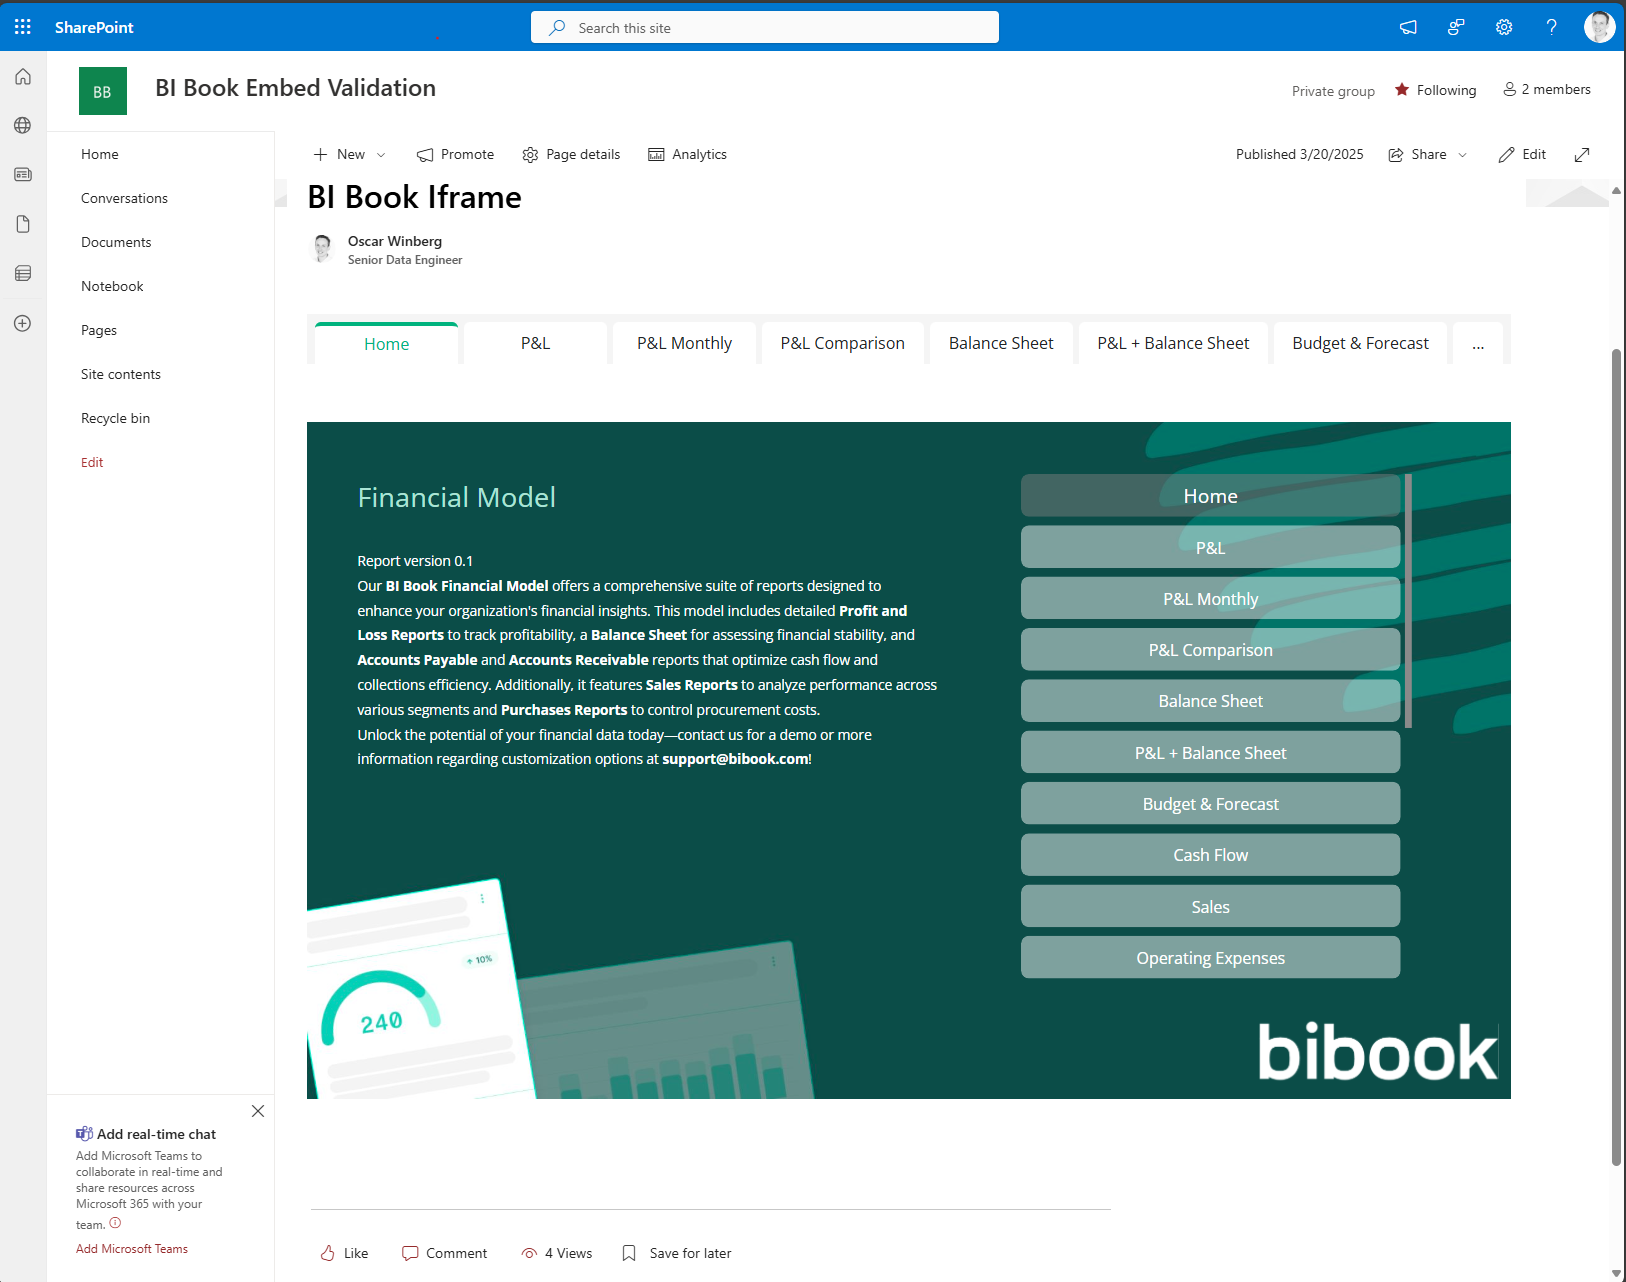
Task: Open Conversations in the site navigation
Action: coord(124,198)
